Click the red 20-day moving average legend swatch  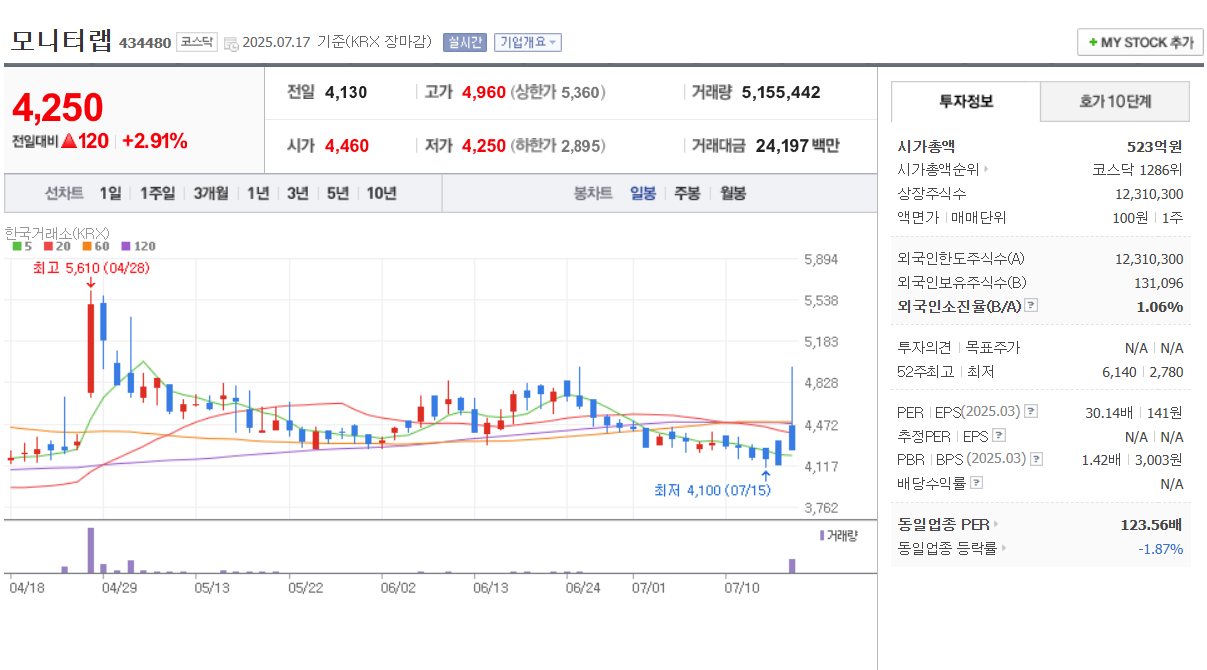point(49,246)
